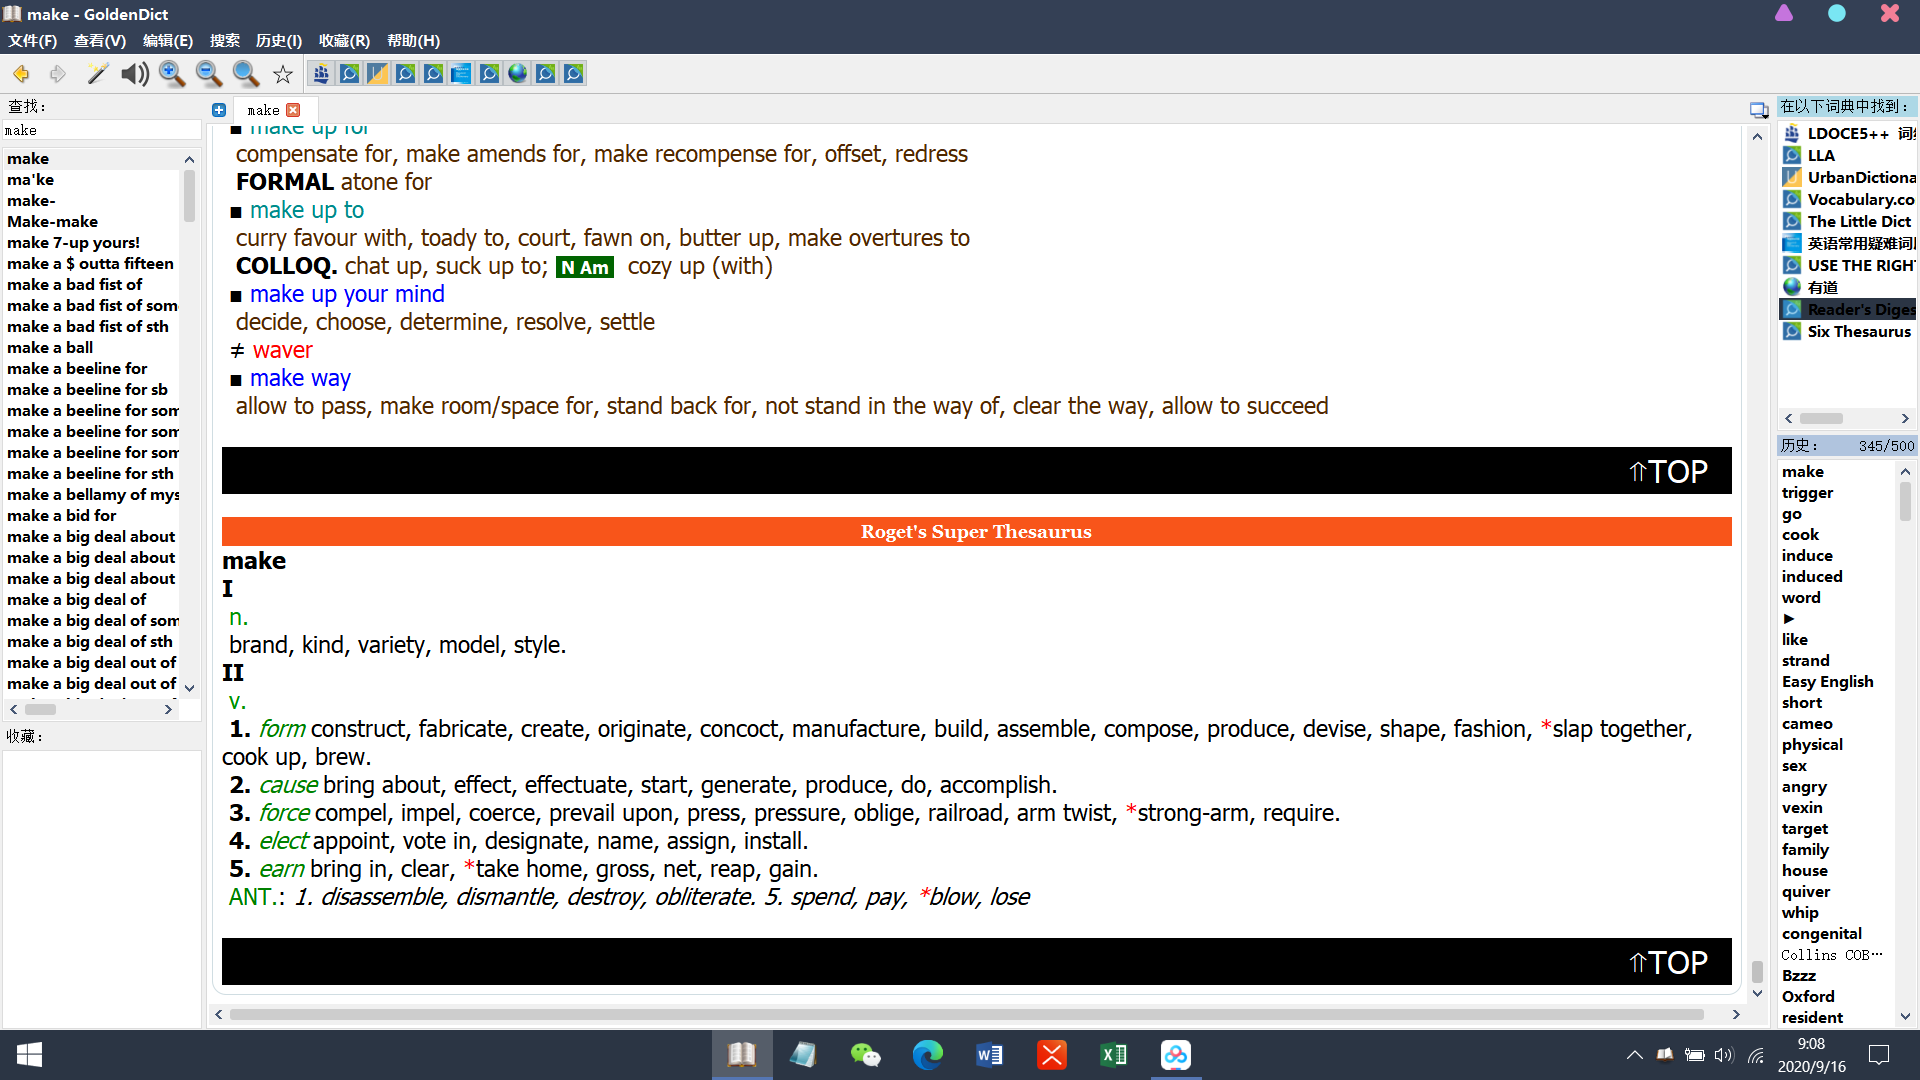Select 'Make-make' in word list

pyautogui.click(x=53, y=221)
